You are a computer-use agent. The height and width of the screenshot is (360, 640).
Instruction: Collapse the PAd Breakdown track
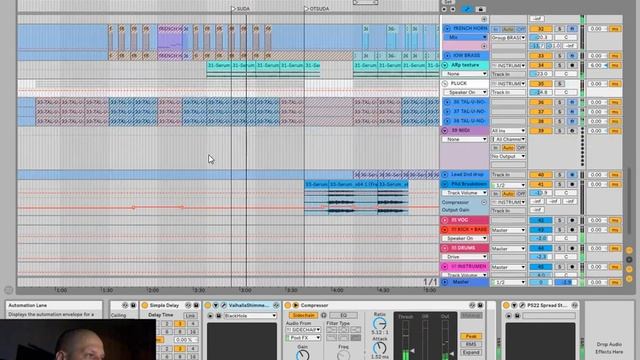pyautogui.click(x=445, y=184)
